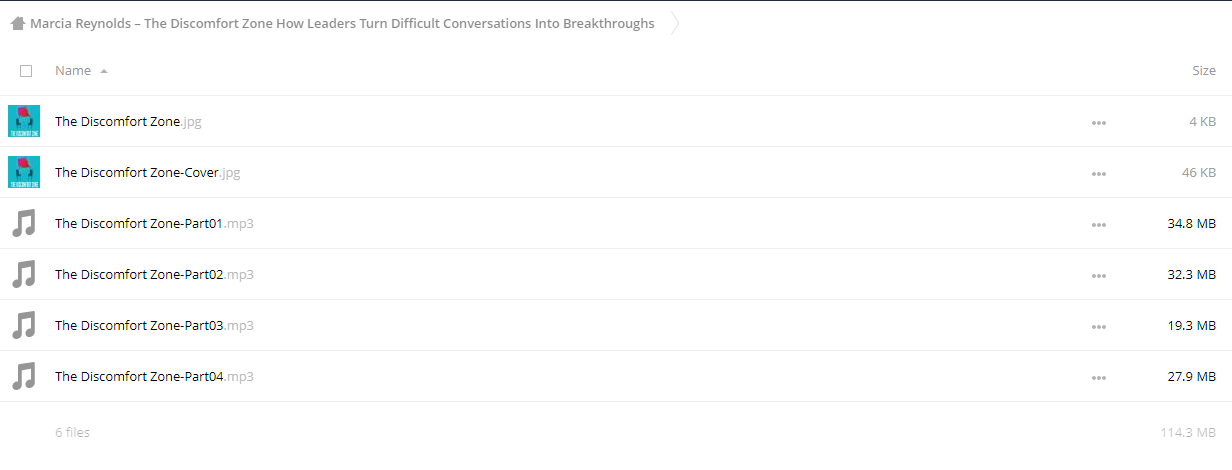Click the home icon in breadcrumb
Image resolution: width=1232 pixels, height=470 pixels.
pyautogui.click(x=18, y=23)
